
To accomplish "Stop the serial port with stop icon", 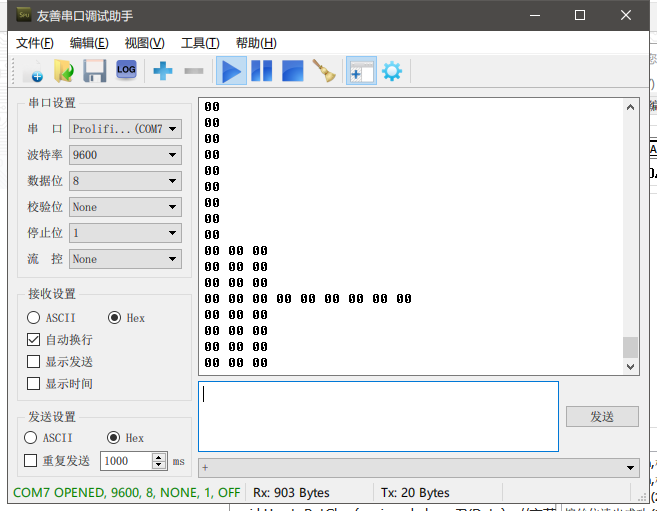I will click(292, 71).
